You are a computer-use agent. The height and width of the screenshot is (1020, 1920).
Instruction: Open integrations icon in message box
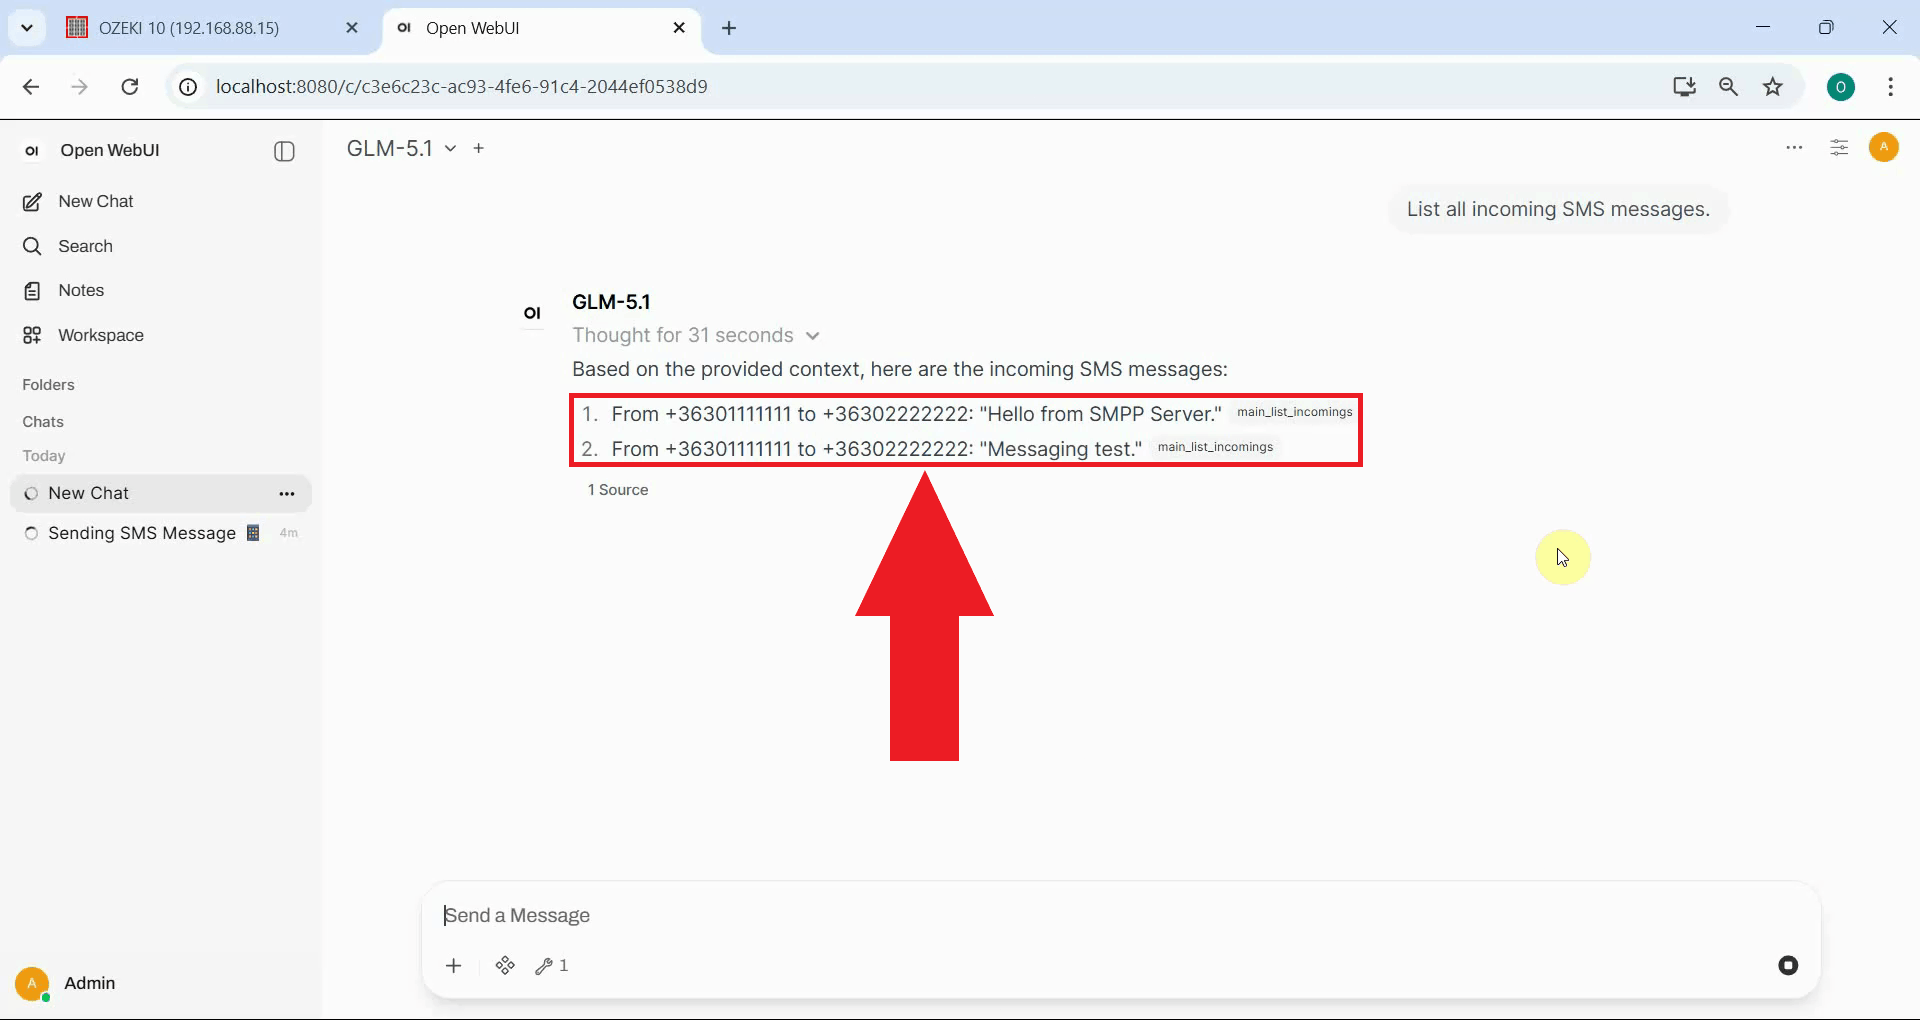click(x=505, y=965)
